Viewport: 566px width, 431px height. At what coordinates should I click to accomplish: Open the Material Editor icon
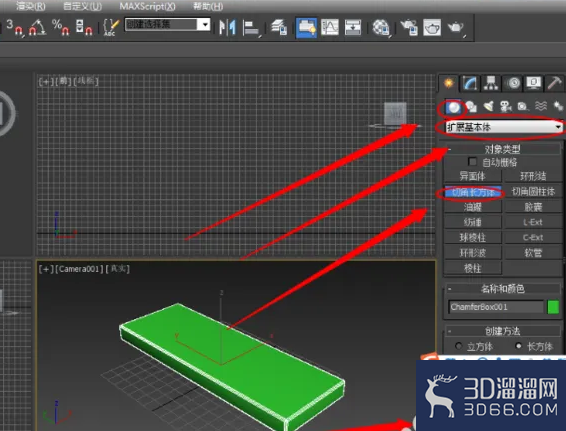point(381,27)
